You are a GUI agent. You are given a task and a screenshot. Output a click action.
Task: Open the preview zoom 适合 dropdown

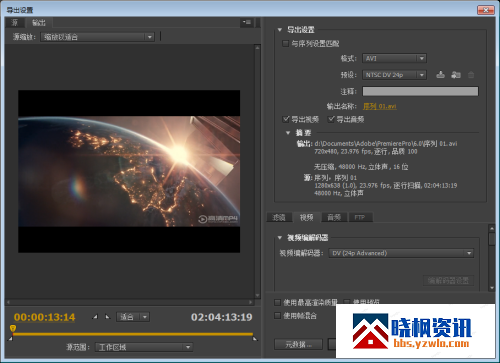pyautogui.click(x=133, y=317)
